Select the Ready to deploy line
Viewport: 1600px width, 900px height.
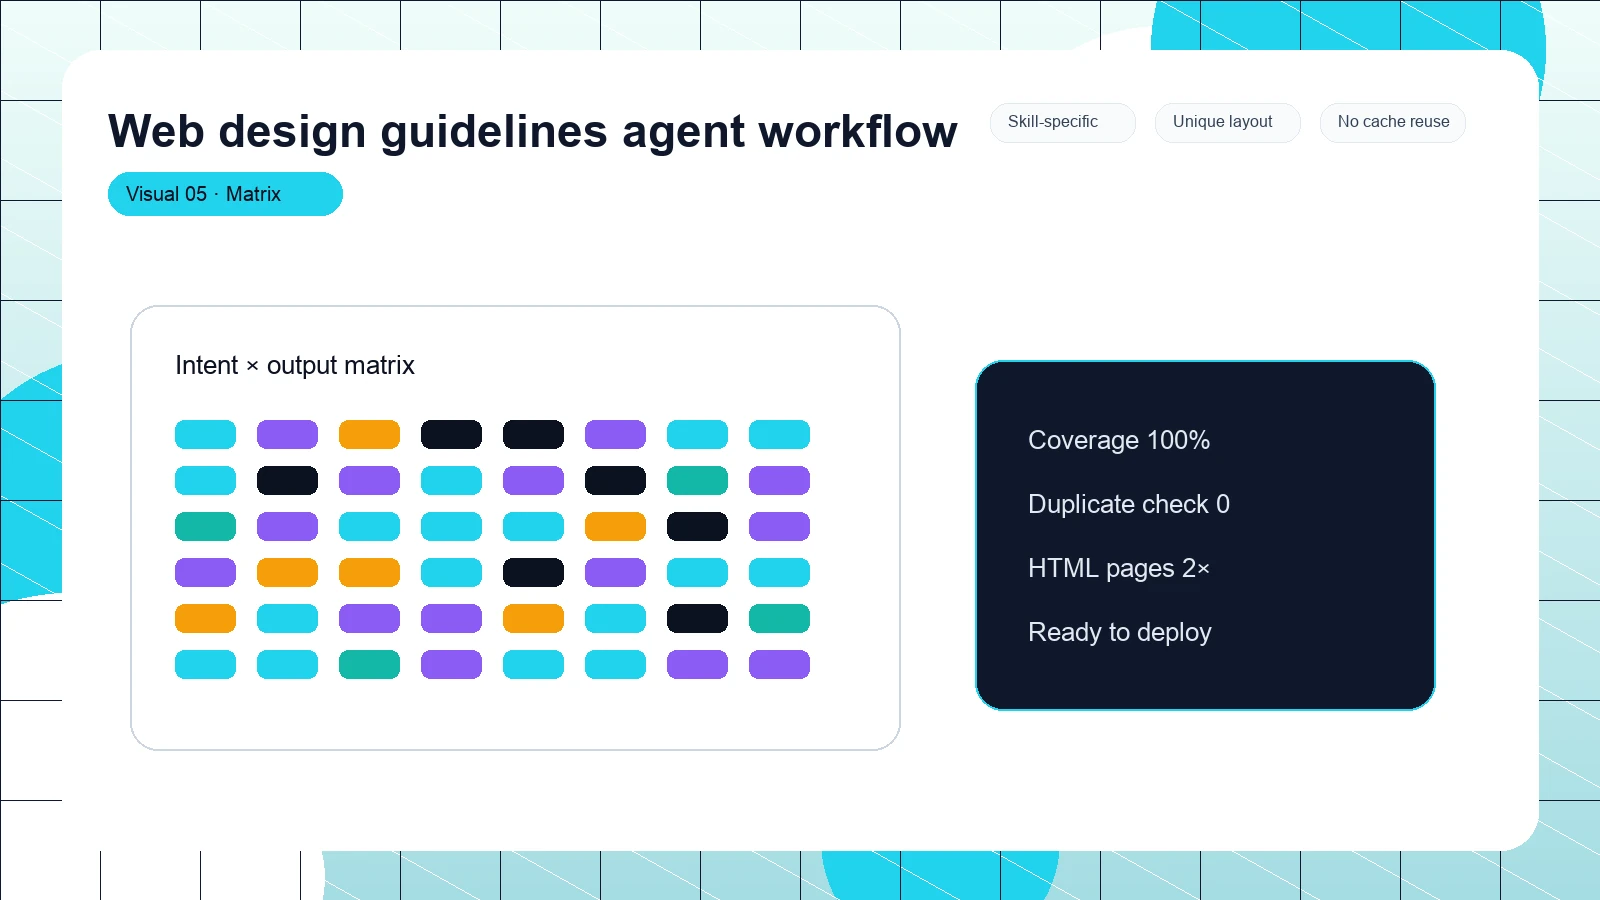tap(1120, 632)
